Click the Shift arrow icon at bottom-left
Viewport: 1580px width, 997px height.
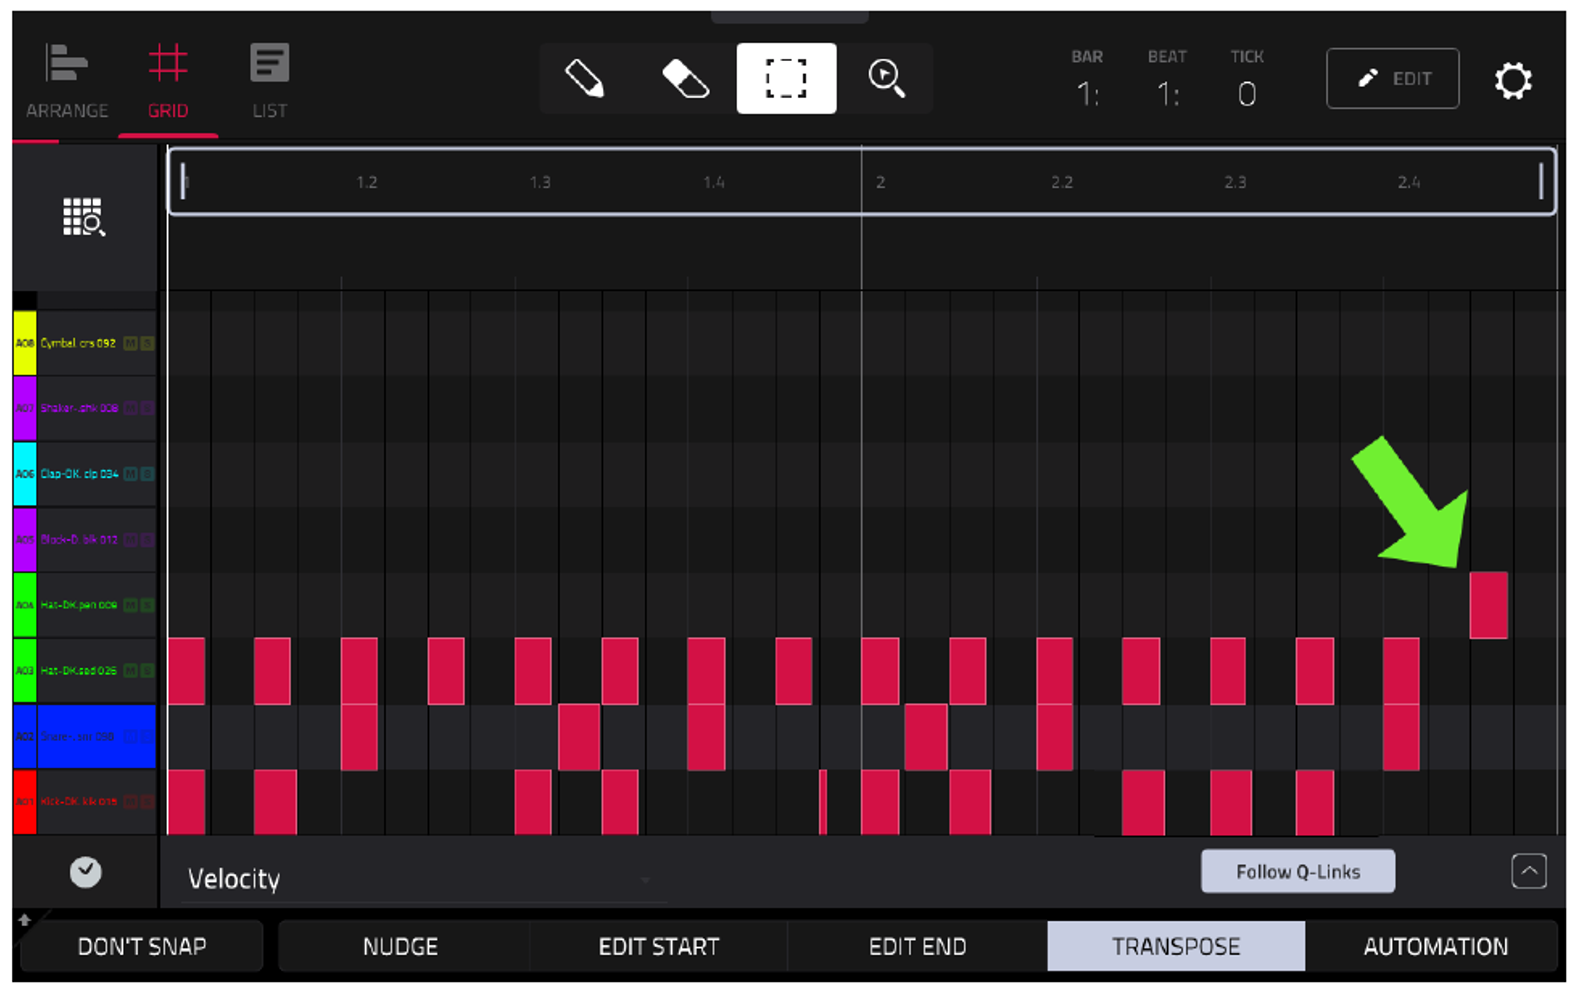25,919
